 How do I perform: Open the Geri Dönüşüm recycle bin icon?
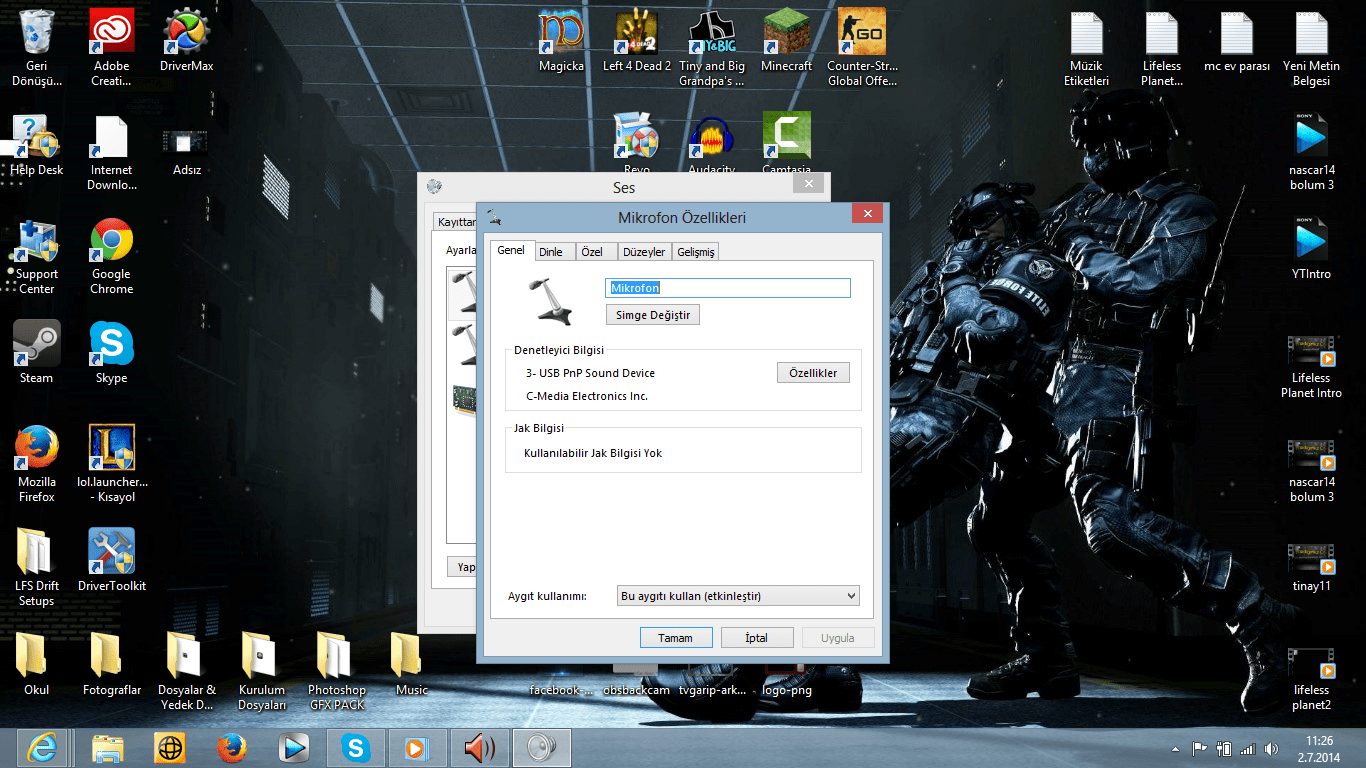click(37, 47)
